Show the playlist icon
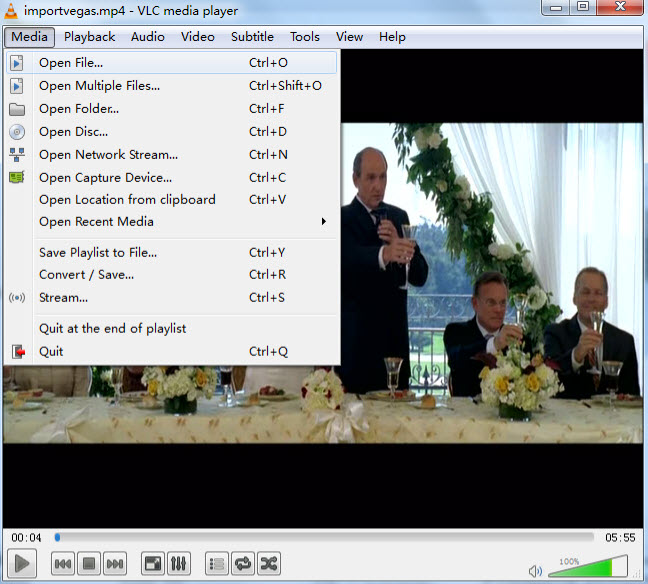Screen dimensions: 648x584 [x=217, y=563]
